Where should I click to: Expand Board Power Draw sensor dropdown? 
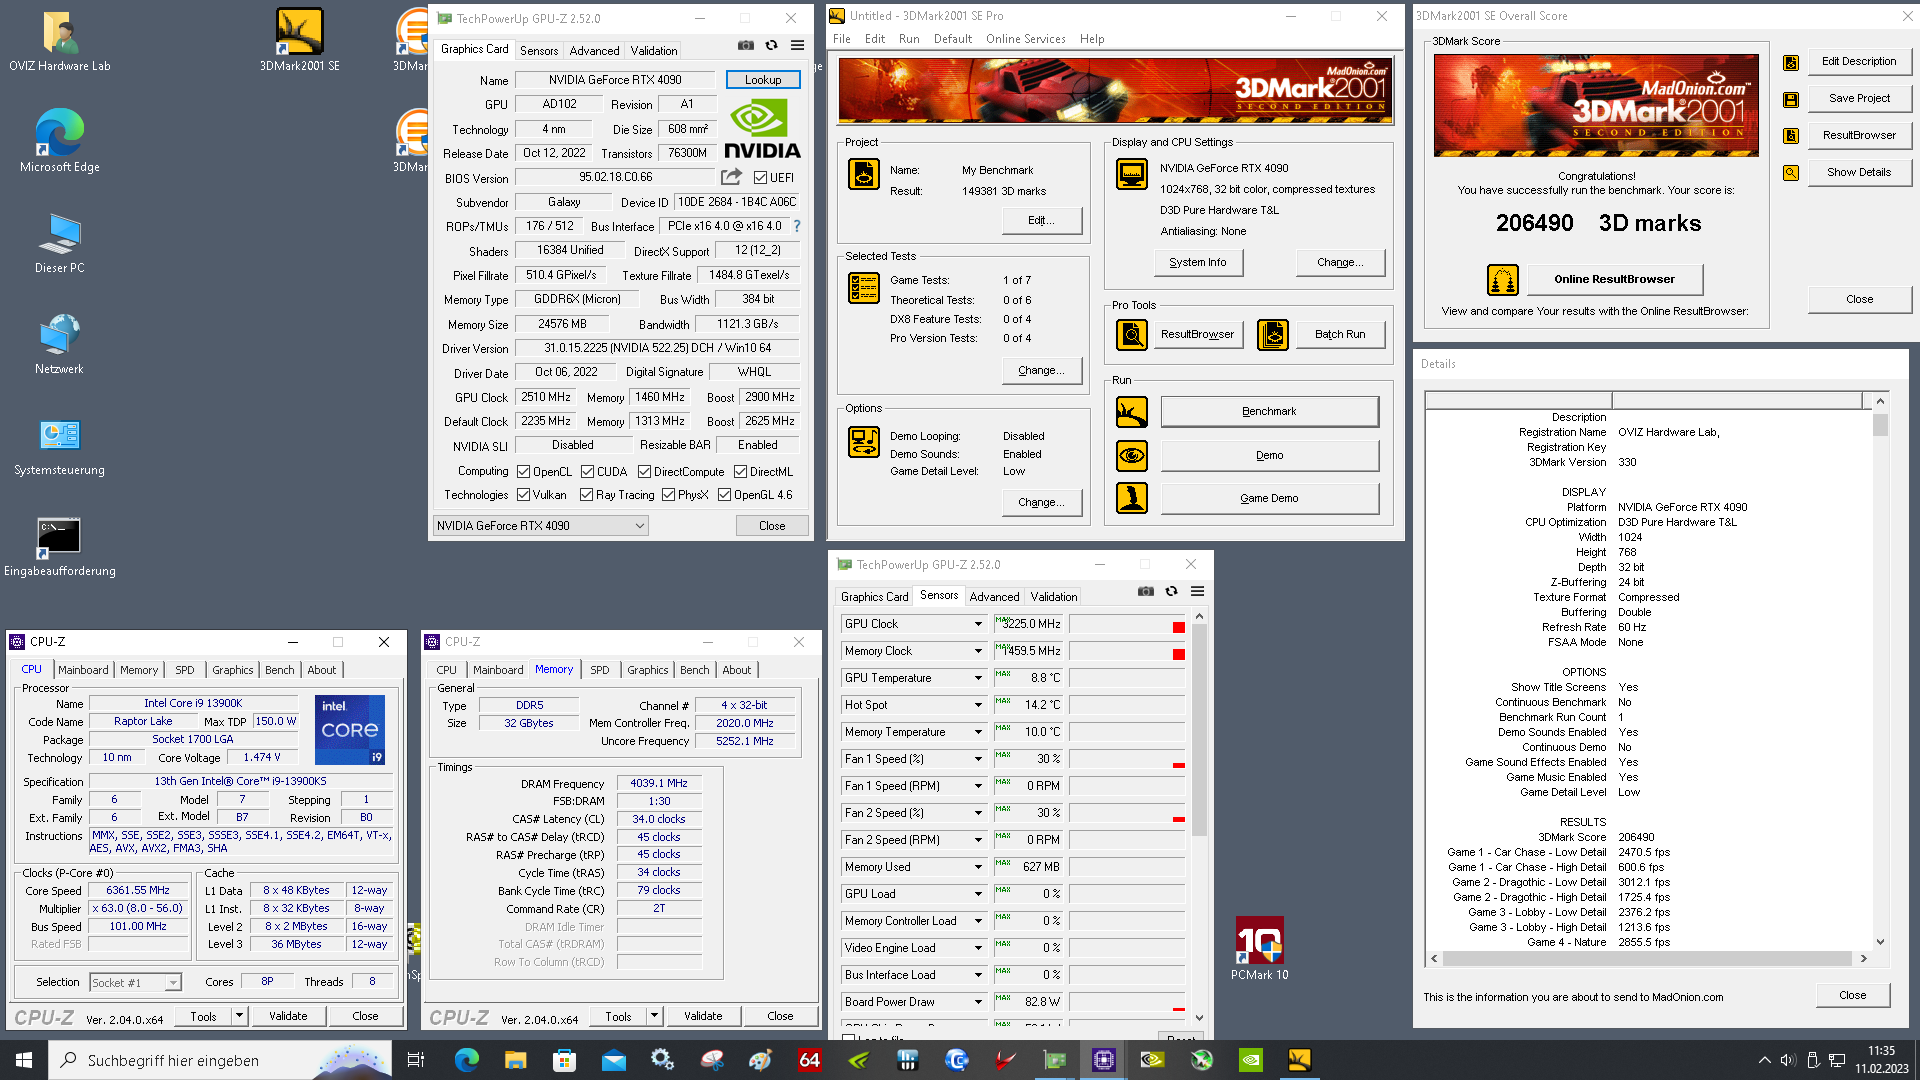pyautogui.click(x=978, y=1002)
